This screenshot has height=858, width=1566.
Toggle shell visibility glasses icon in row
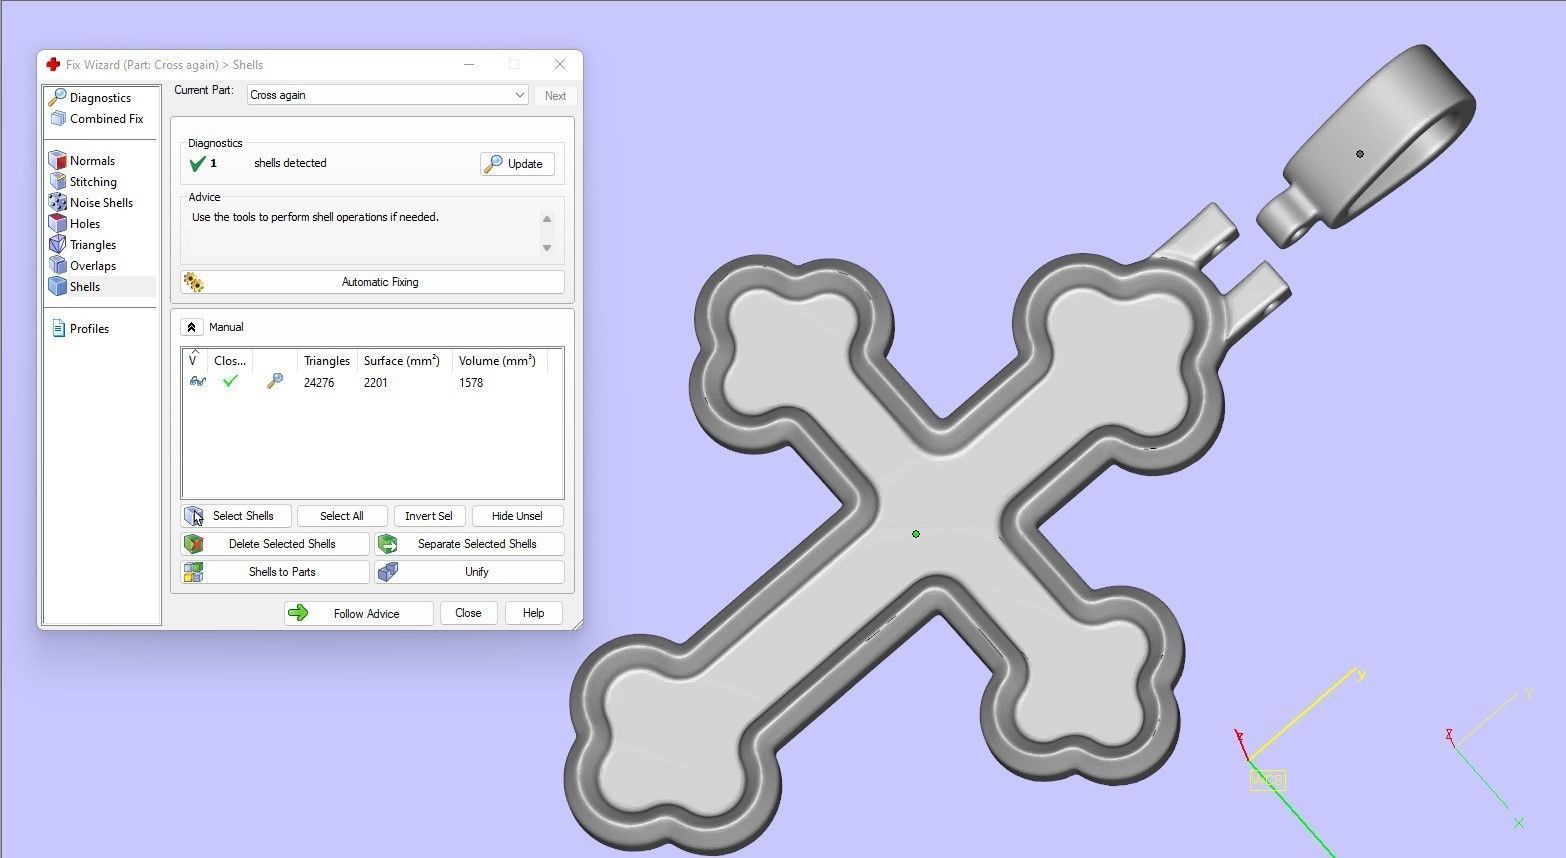tap(197, 382)
